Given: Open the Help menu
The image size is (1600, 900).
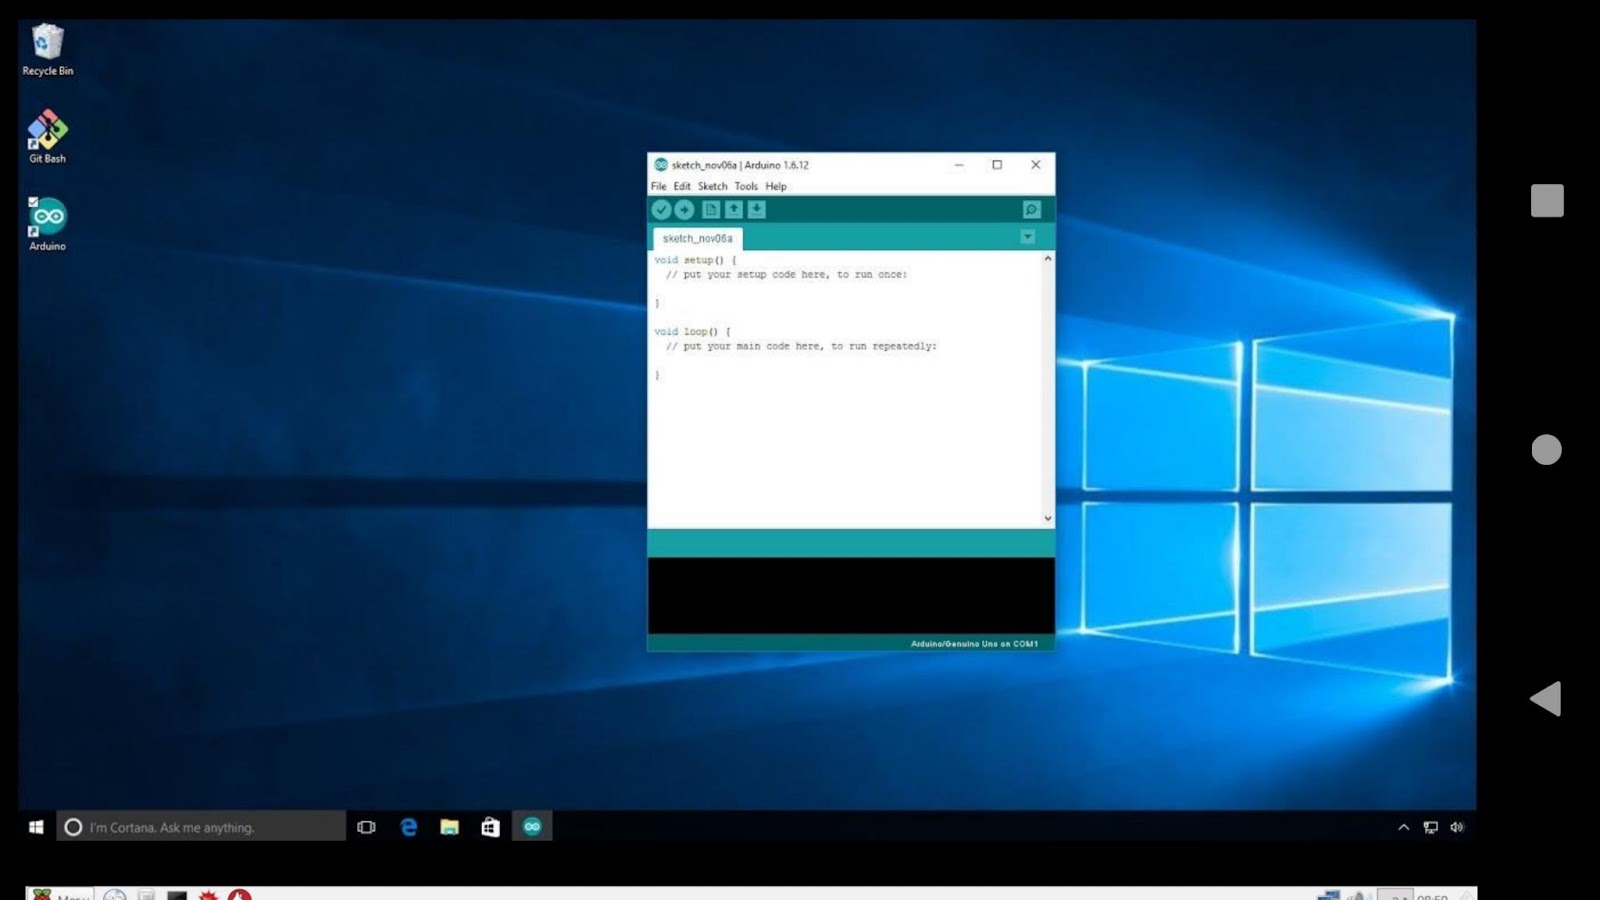Looking at the screenshot, I should point(776,186).
